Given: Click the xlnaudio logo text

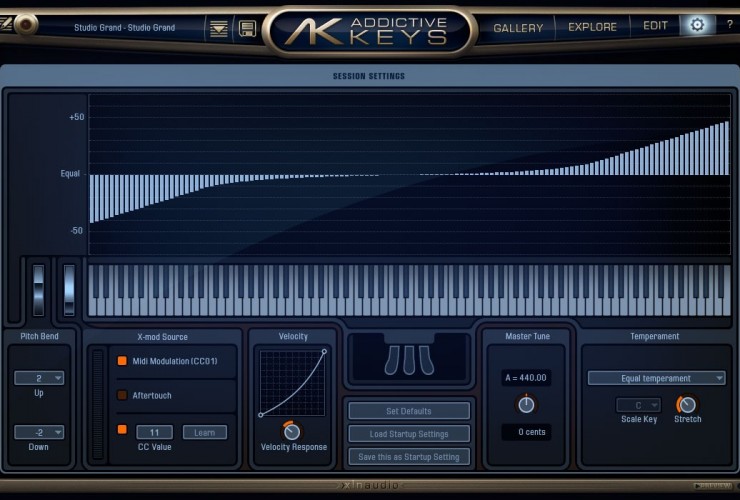Looking at the screenshot, I should point(370,485).
